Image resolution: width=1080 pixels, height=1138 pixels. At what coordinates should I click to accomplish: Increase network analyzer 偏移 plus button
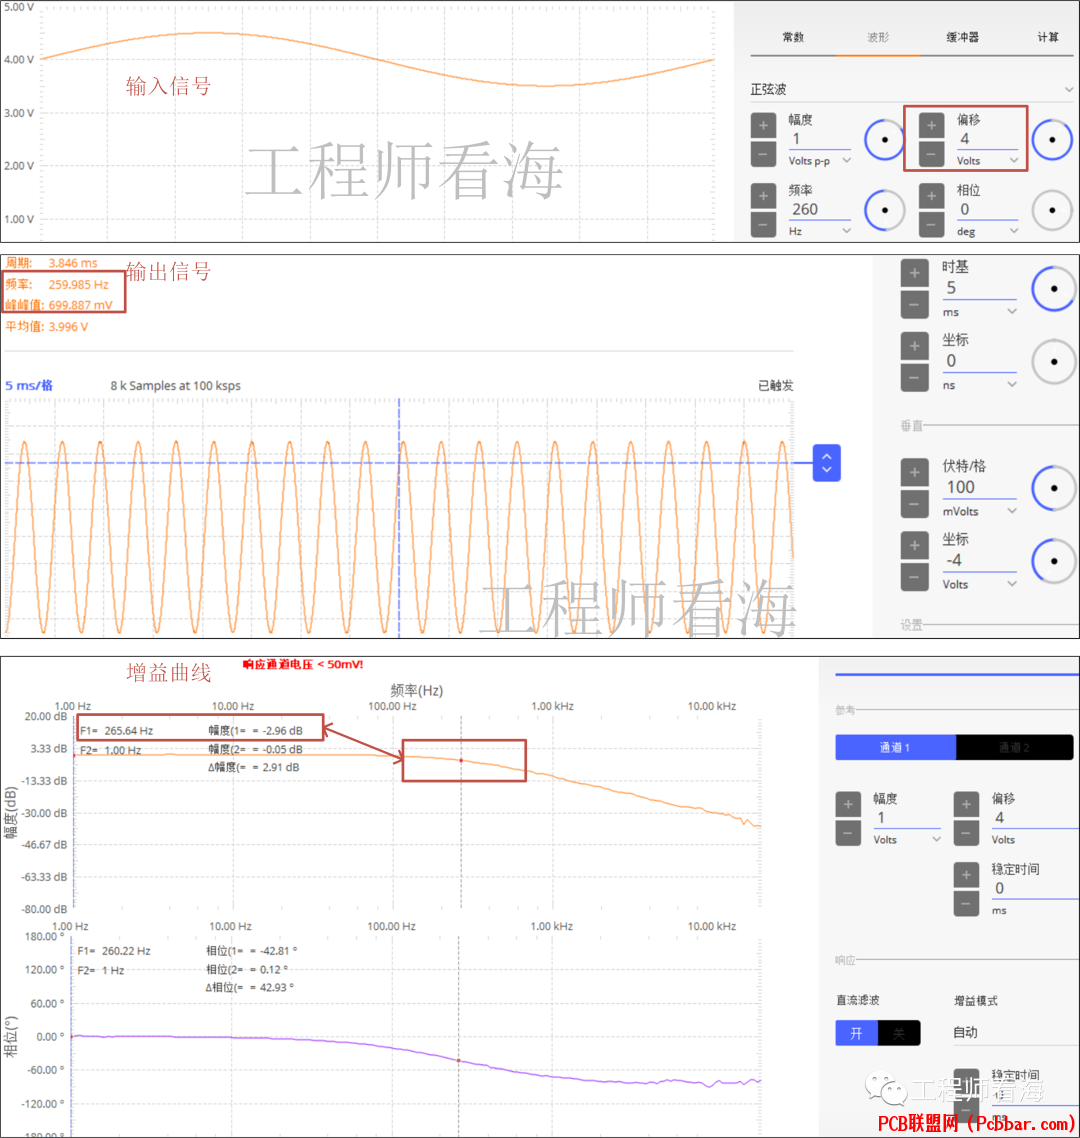[966, 804]
